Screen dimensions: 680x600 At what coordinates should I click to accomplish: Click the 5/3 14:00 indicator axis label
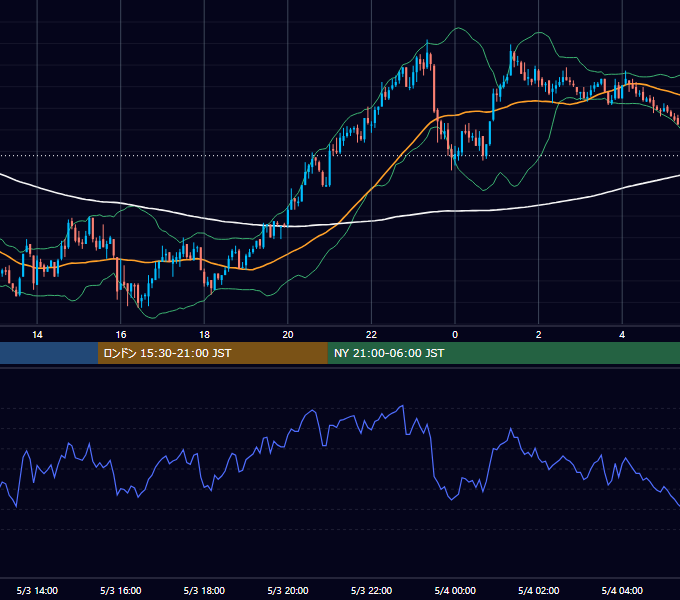pos(37,591)
